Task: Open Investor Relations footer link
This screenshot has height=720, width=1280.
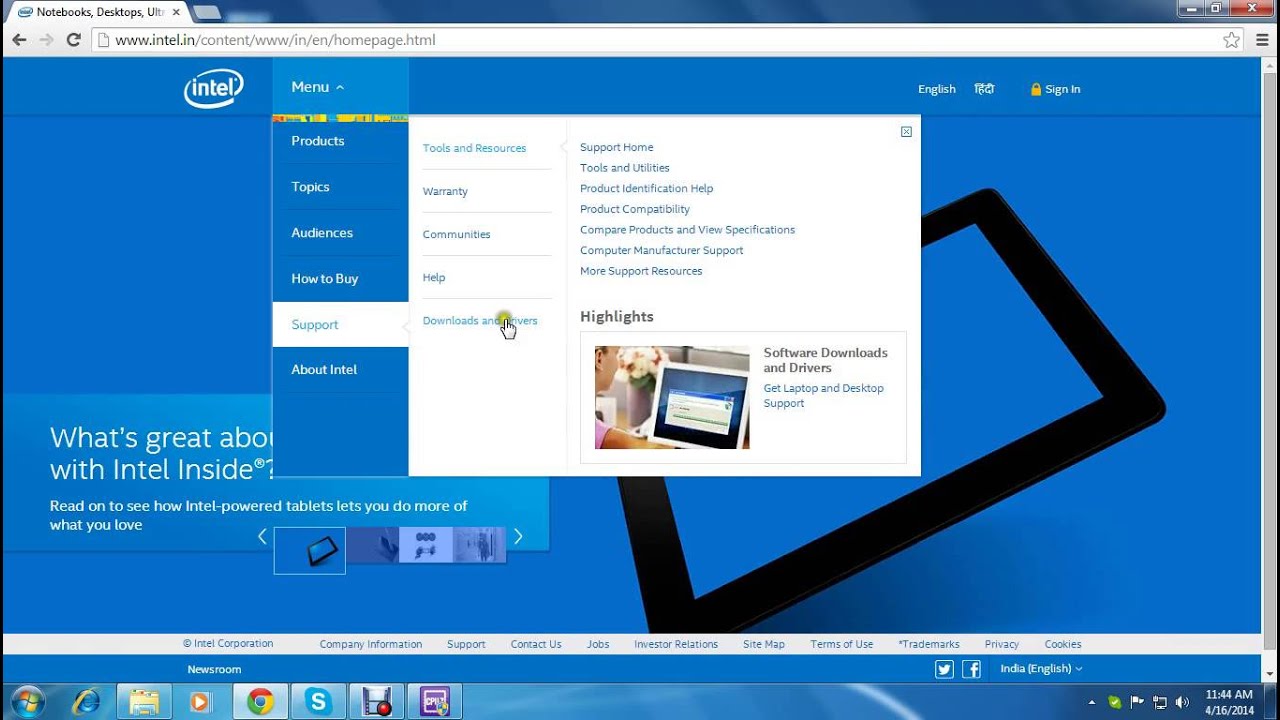Action: [676, 644]
